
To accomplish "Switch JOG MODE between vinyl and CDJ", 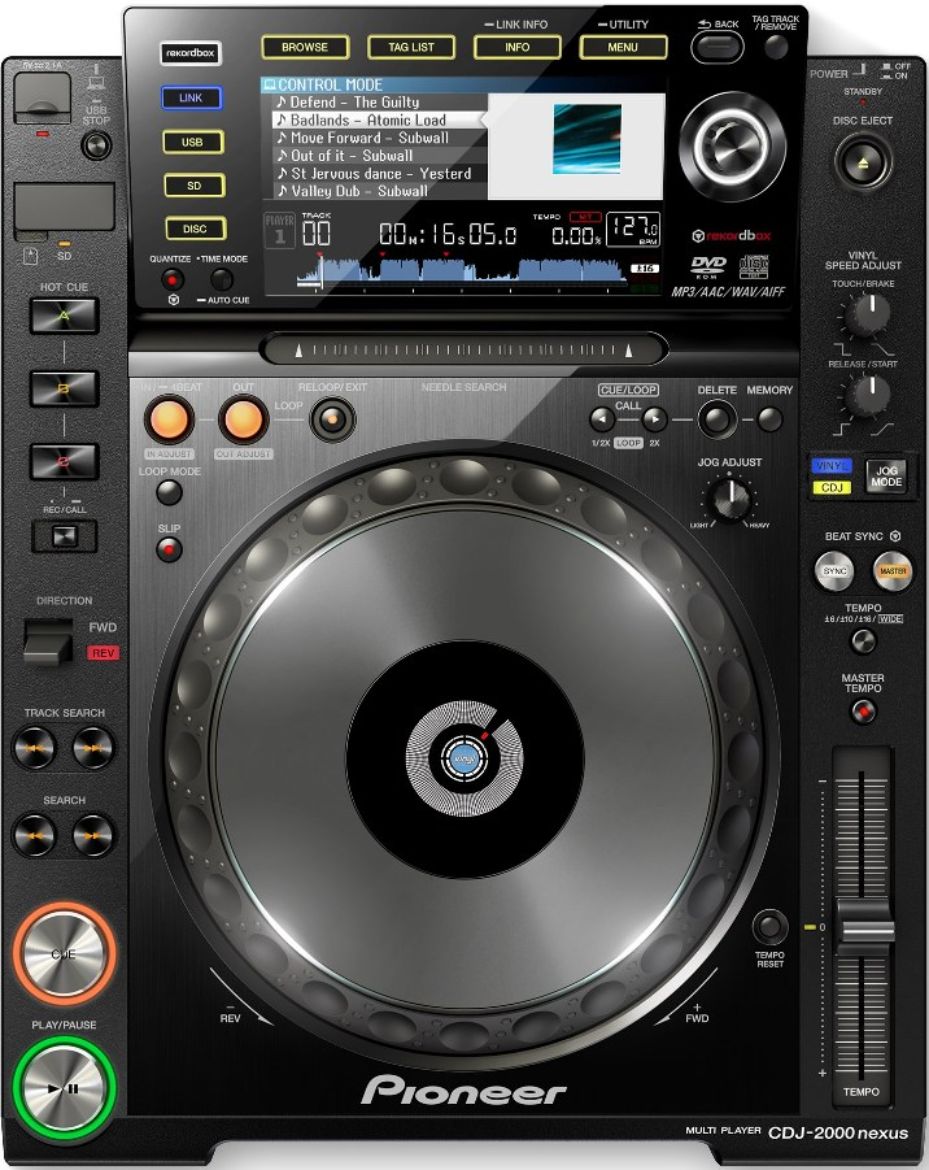I will [886, 477].
